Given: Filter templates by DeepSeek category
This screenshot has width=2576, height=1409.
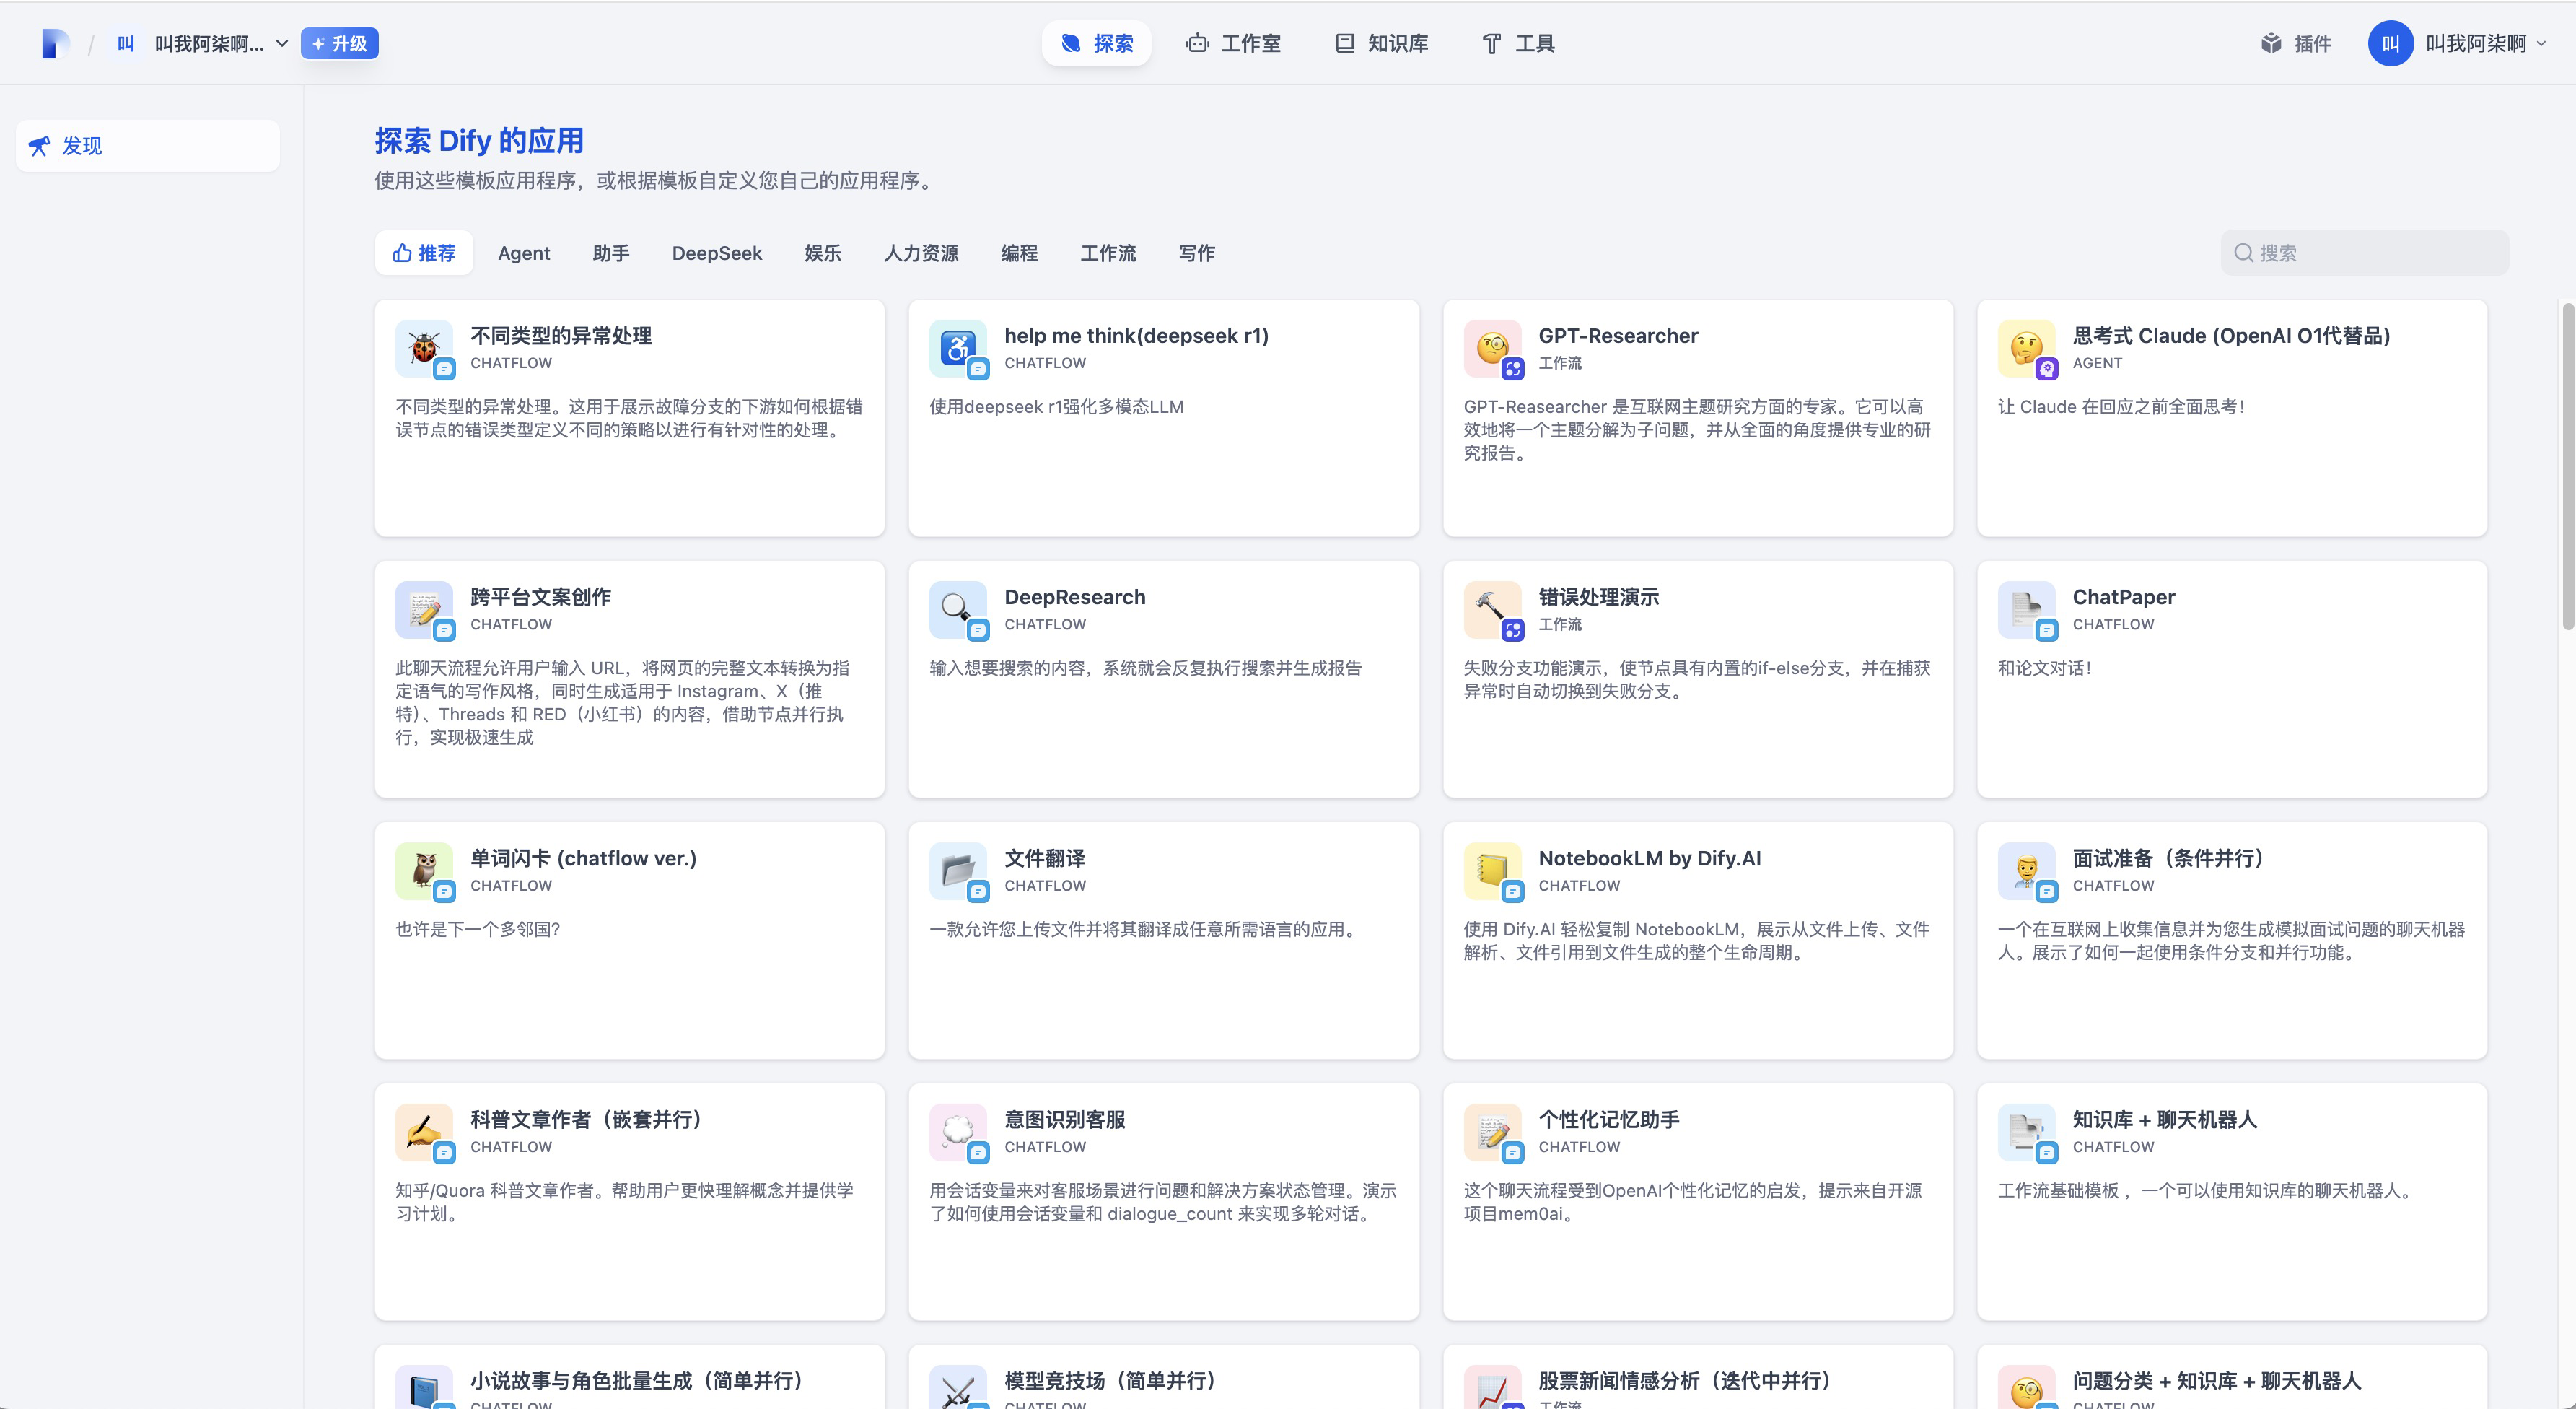Looking at the screenshot, I should (x=716, y=253).
